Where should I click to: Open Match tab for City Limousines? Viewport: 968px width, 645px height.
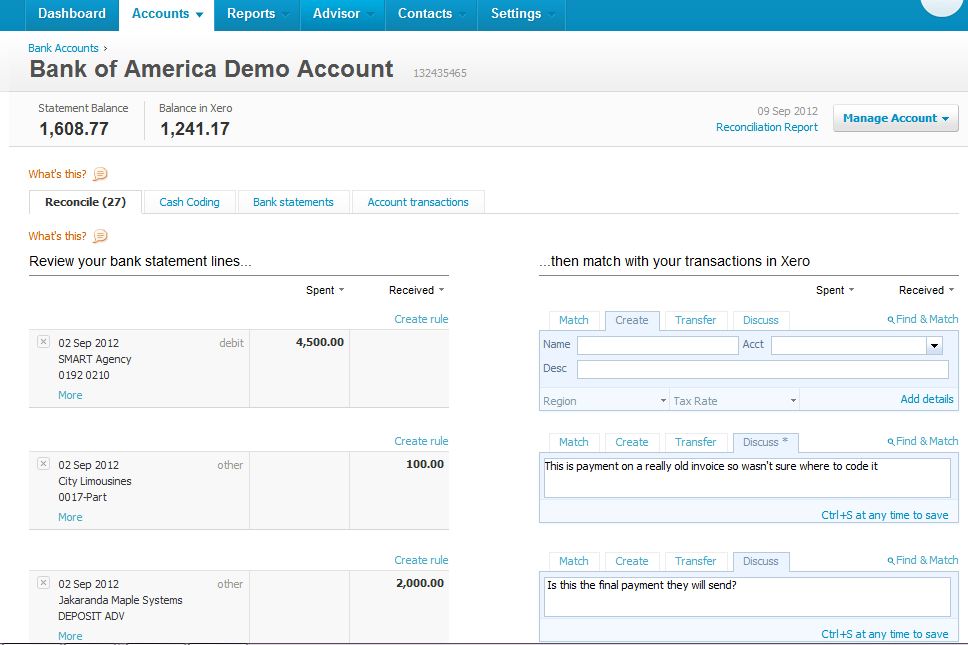click(x=574, y=442)
